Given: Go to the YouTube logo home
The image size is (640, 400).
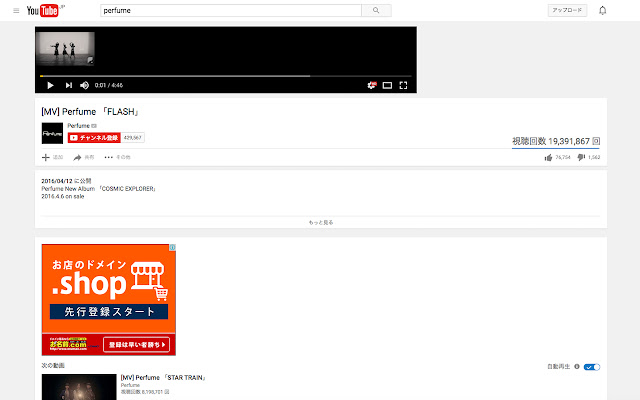Looking at the screenshot, I should pyautogui.click(x=45, y=11).
